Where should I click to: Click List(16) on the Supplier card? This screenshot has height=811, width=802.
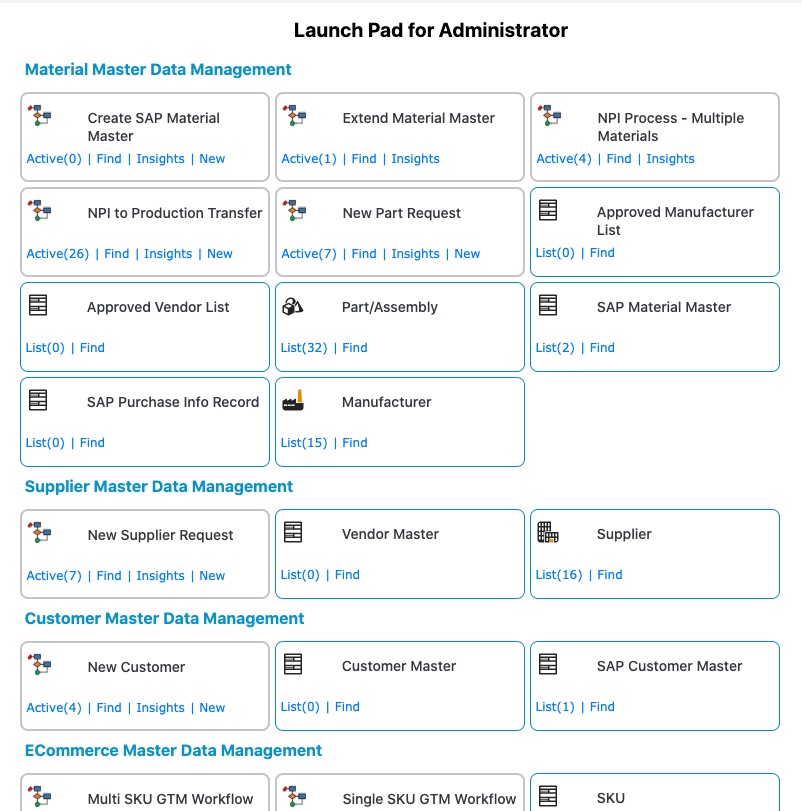(559, 574)
